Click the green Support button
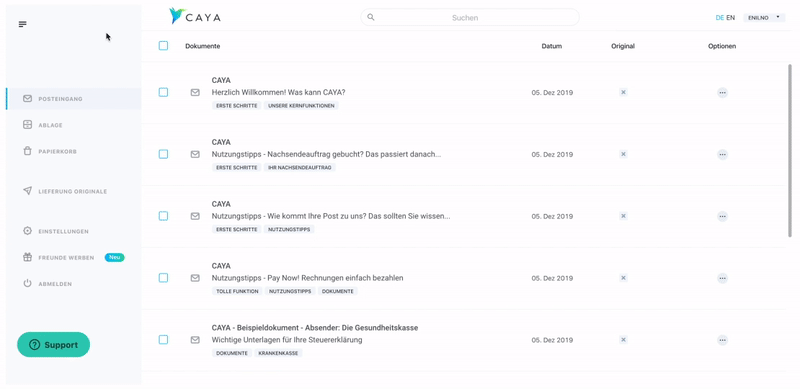 click(54, 345)
